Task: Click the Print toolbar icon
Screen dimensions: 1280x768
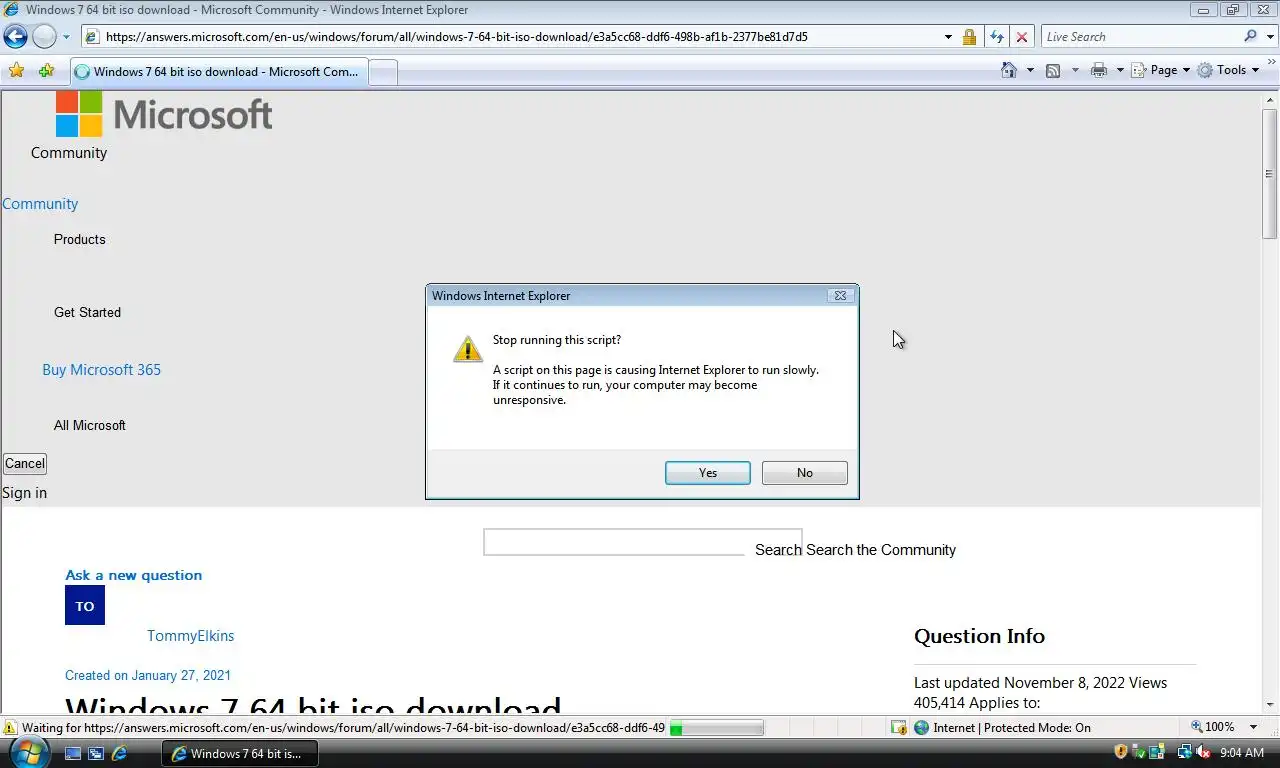Action: tap(1099, 70)
